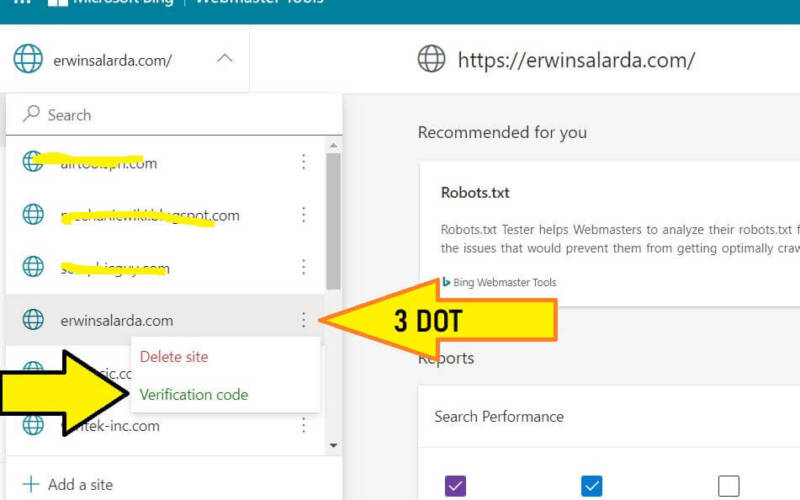Choose Verification code from the context menu
Viewport: 800px width, 500px height.
tap(194, 394)
